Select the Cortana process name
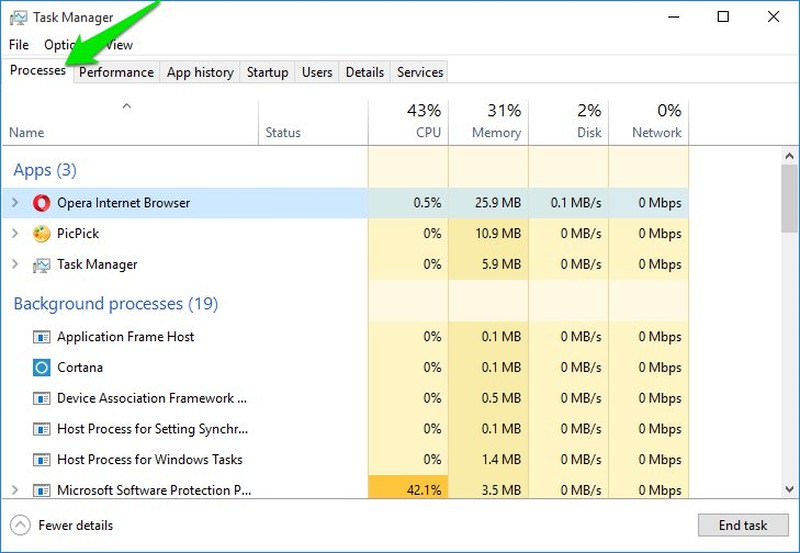This screenshot has width=800, height=553. pos(80,367)
